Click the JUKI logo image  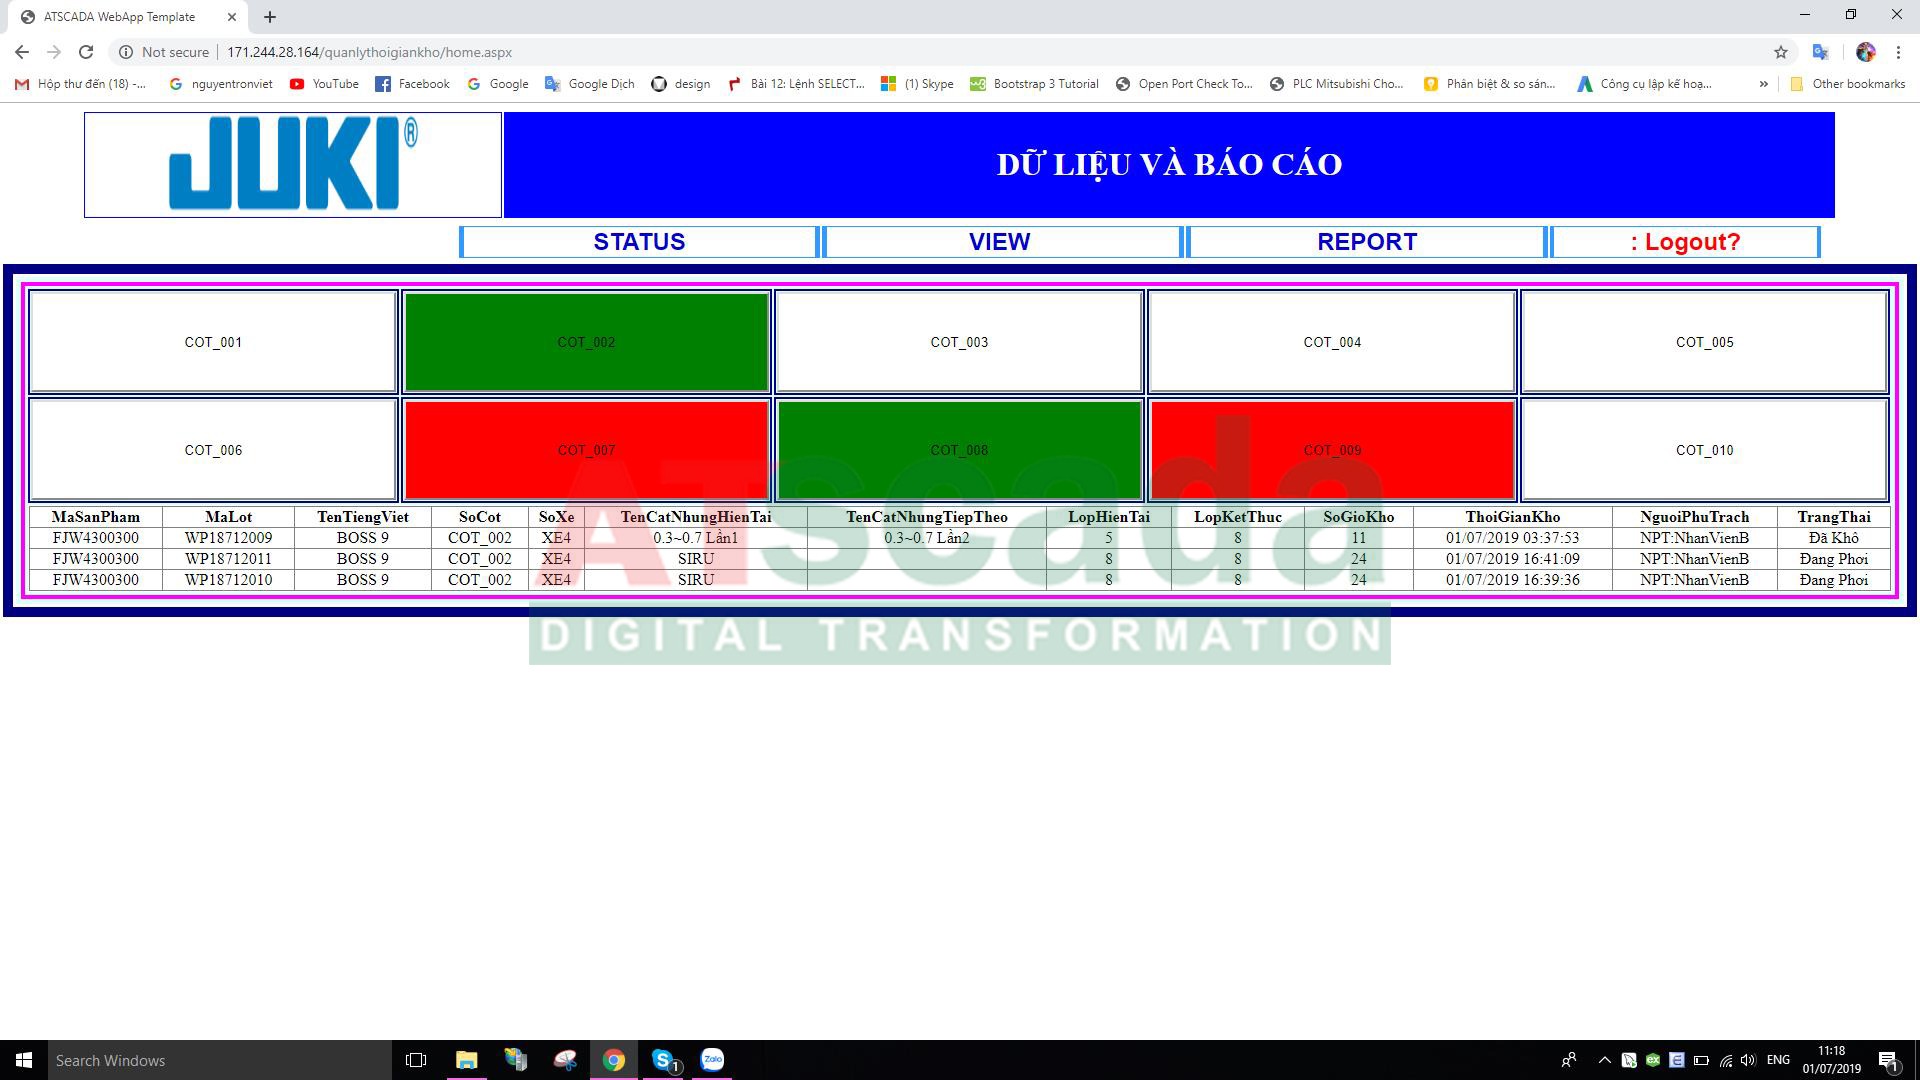293,165
